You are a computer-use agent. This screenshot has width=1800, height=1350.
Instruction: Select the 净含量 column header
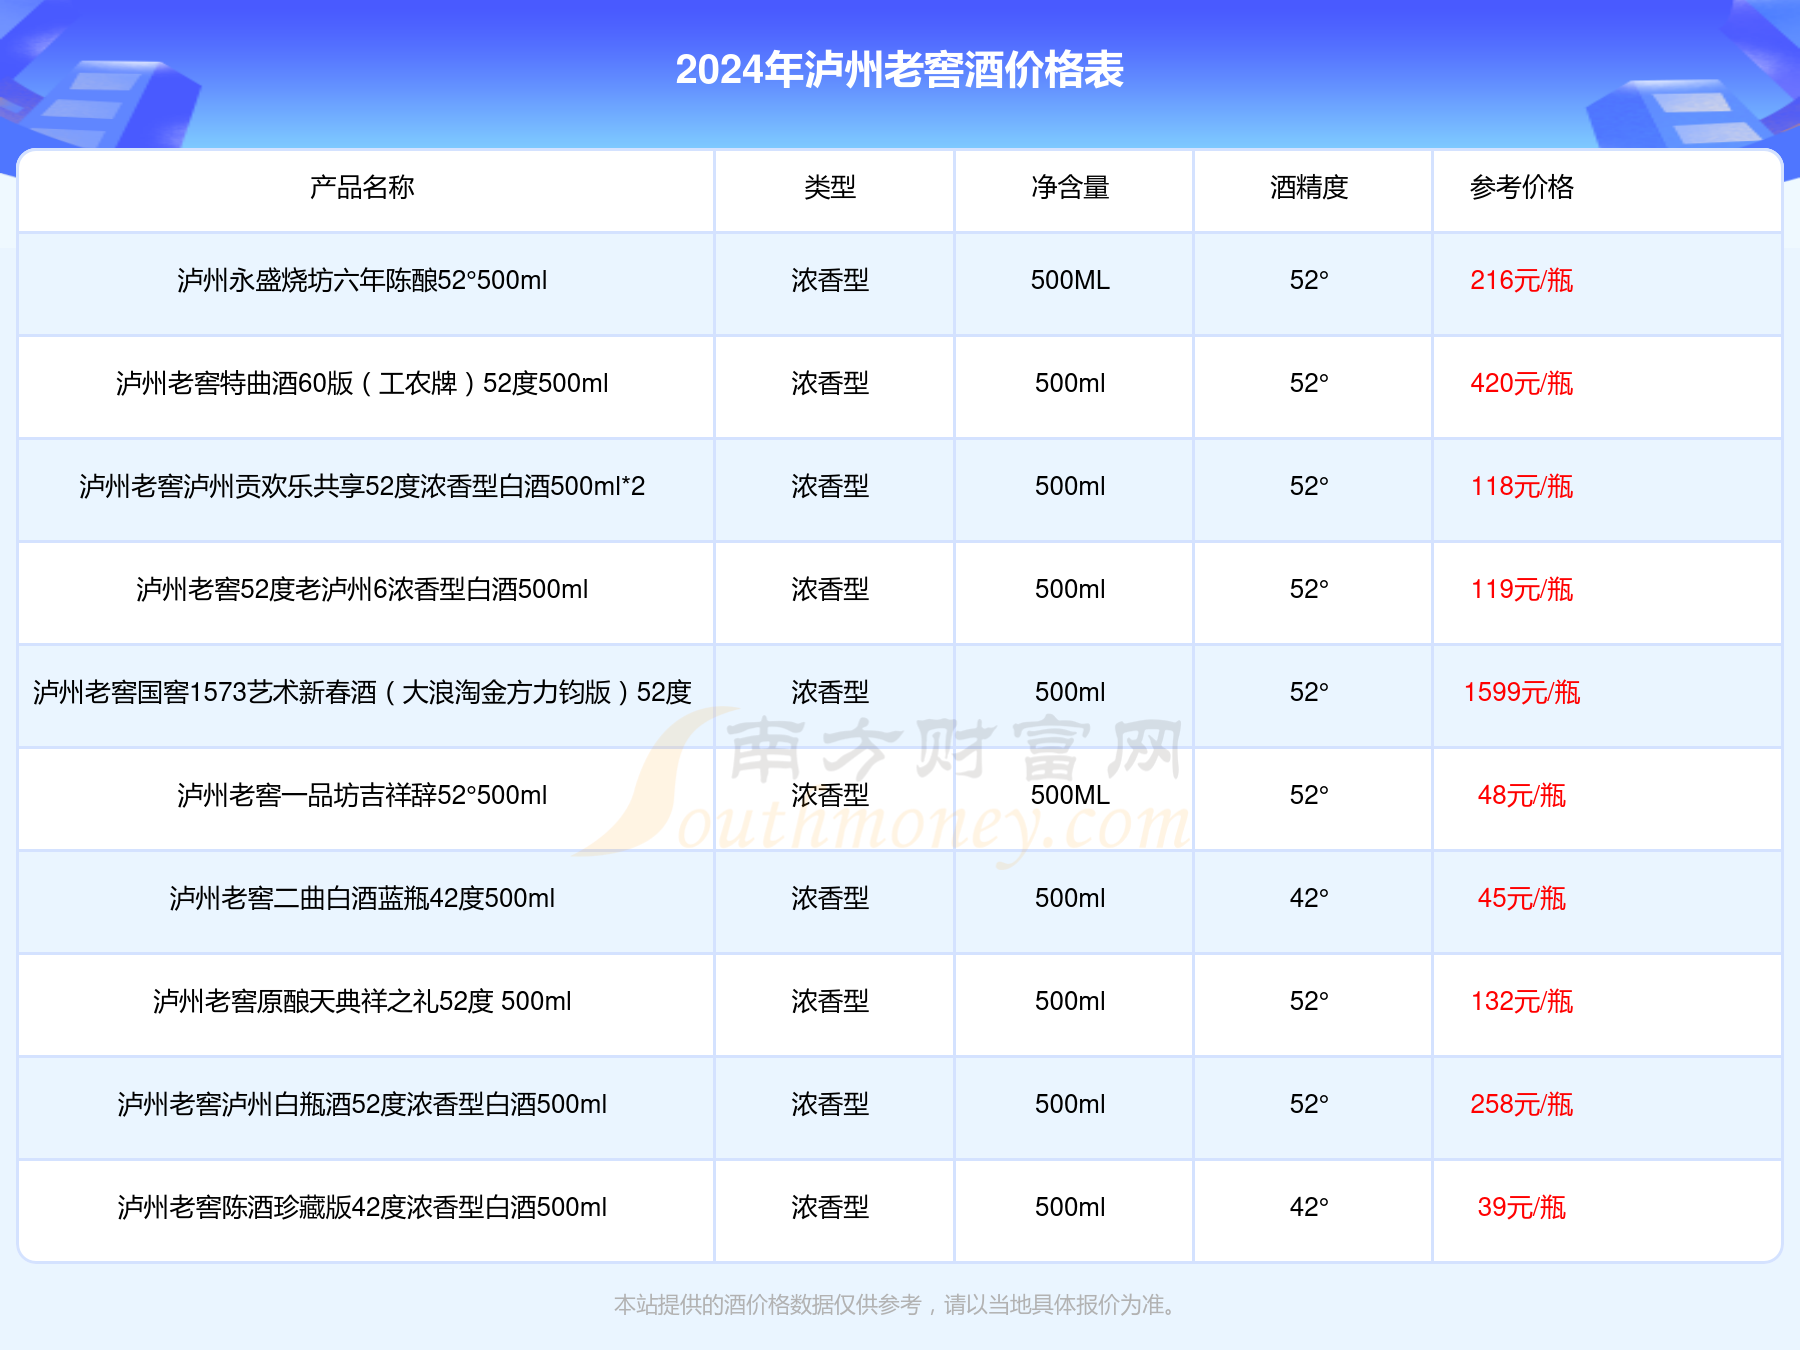pos(1070,187)
